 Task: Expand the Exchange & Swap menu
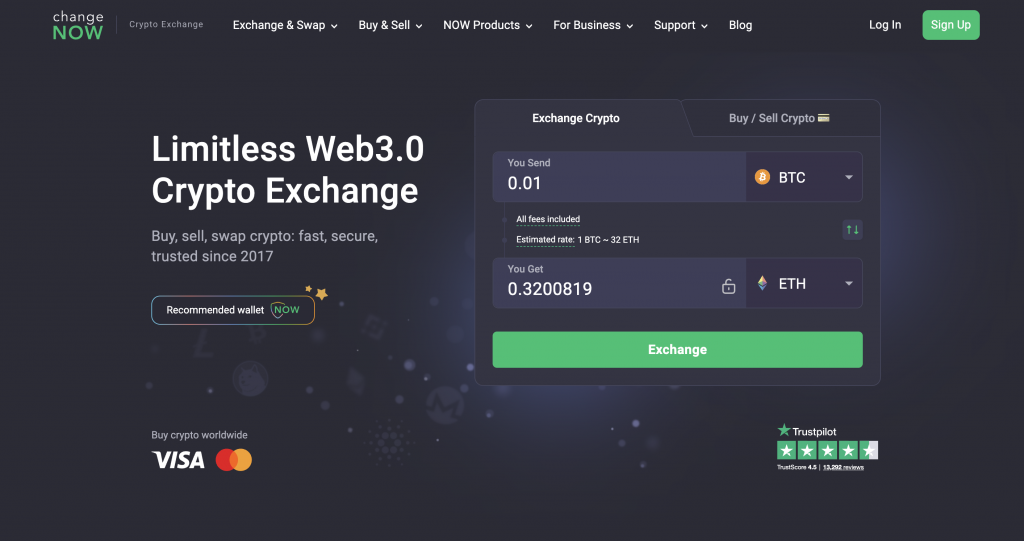click(x=285, y=25)
